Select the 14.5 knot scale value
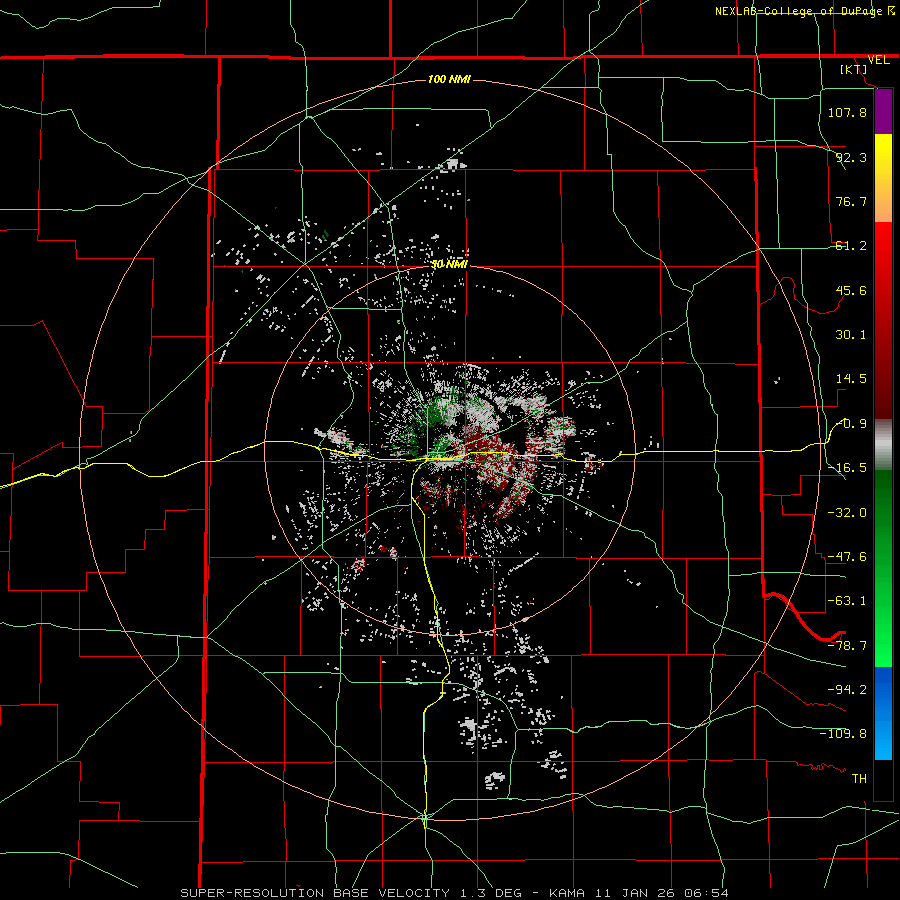900x900 pixels. (851, 379)
